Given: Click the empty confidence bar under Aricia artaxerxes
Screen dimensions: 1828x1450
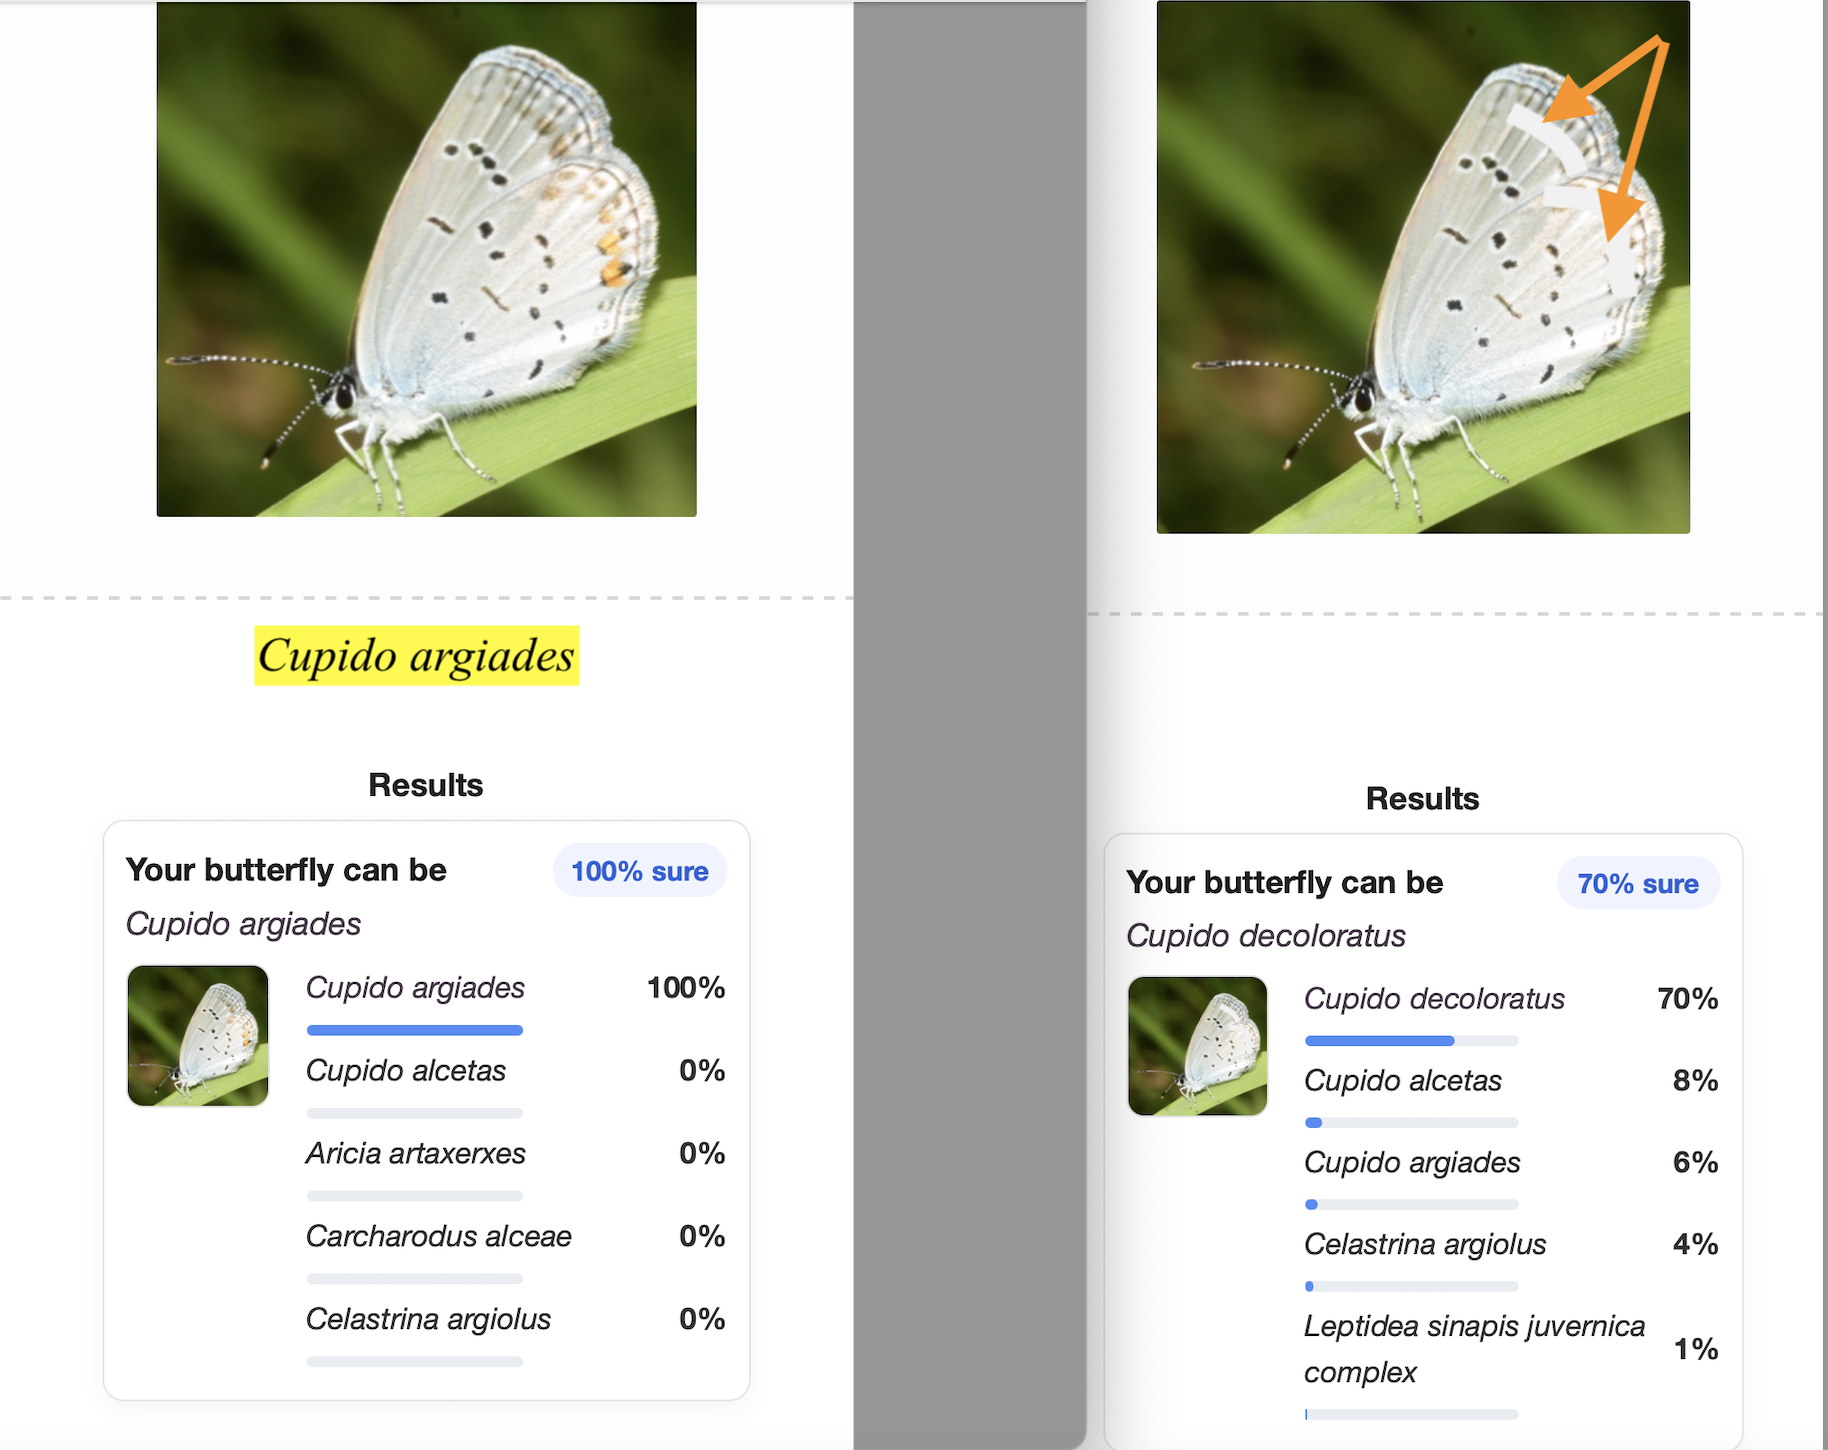Looking at the screenshot, I should pos(414,1196).
